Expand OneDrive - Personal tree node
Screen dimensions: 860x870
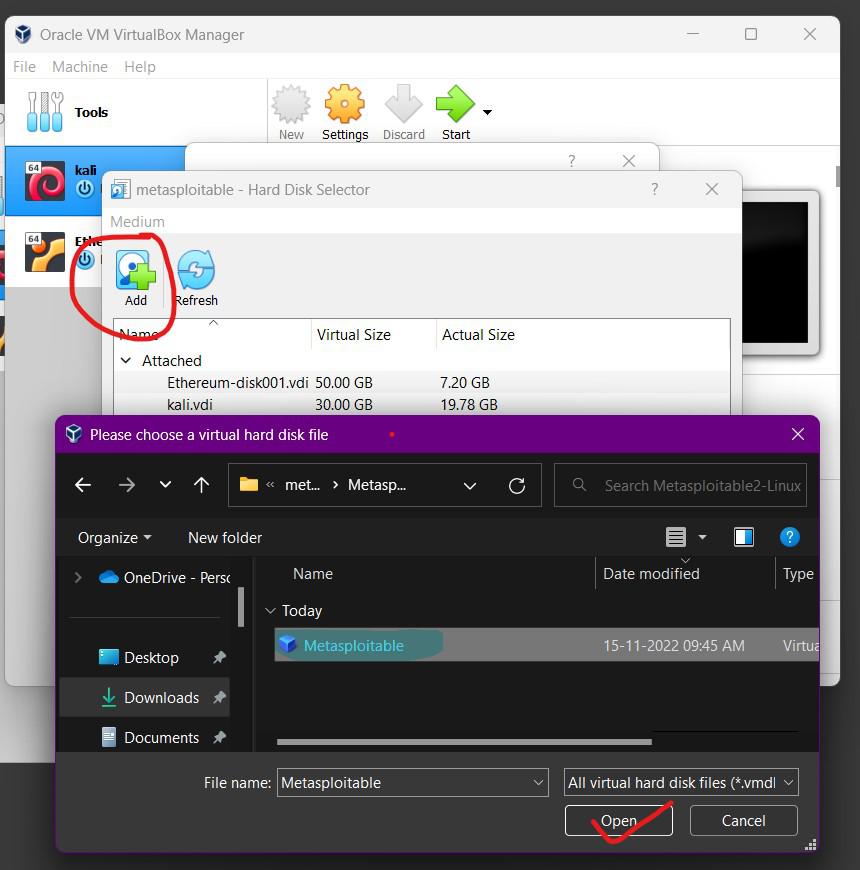pos(78,578)
